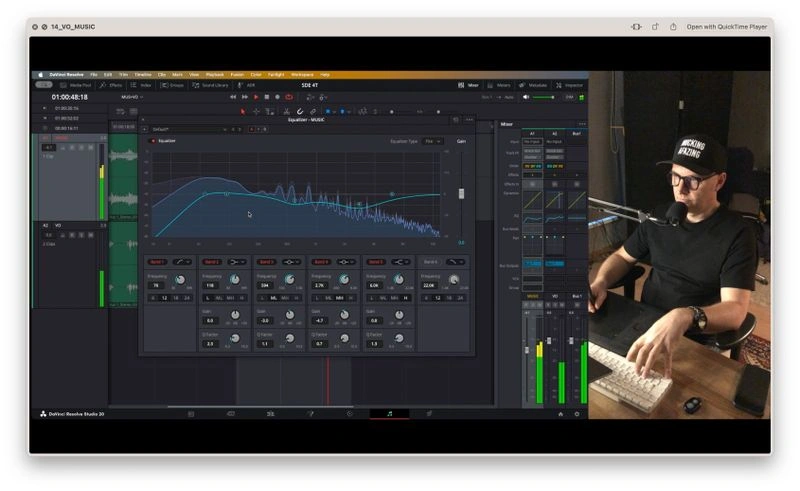The image size is (800, 491).
Task: Toggle Band 4 on or off
Action: [321, 262]
